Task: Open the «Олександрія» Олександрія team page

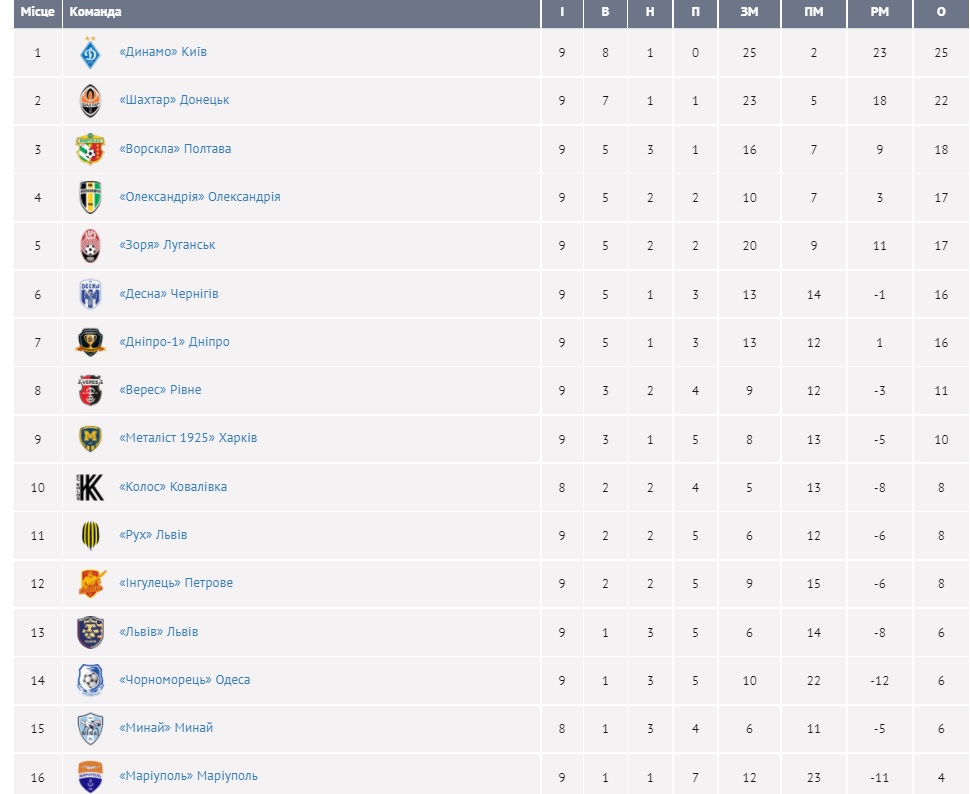Action: point(199,197)
